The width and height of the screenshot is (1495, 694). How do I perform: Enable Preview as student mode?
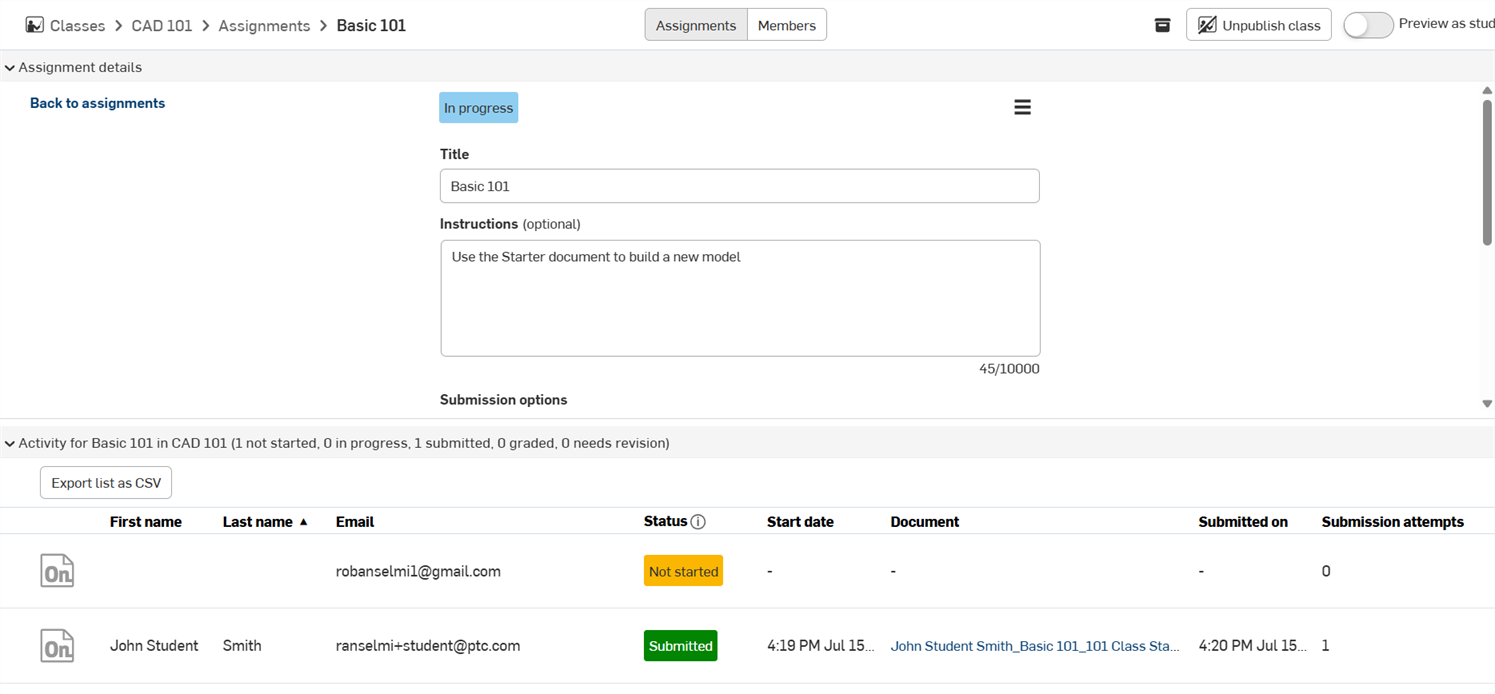[1368, 25]
